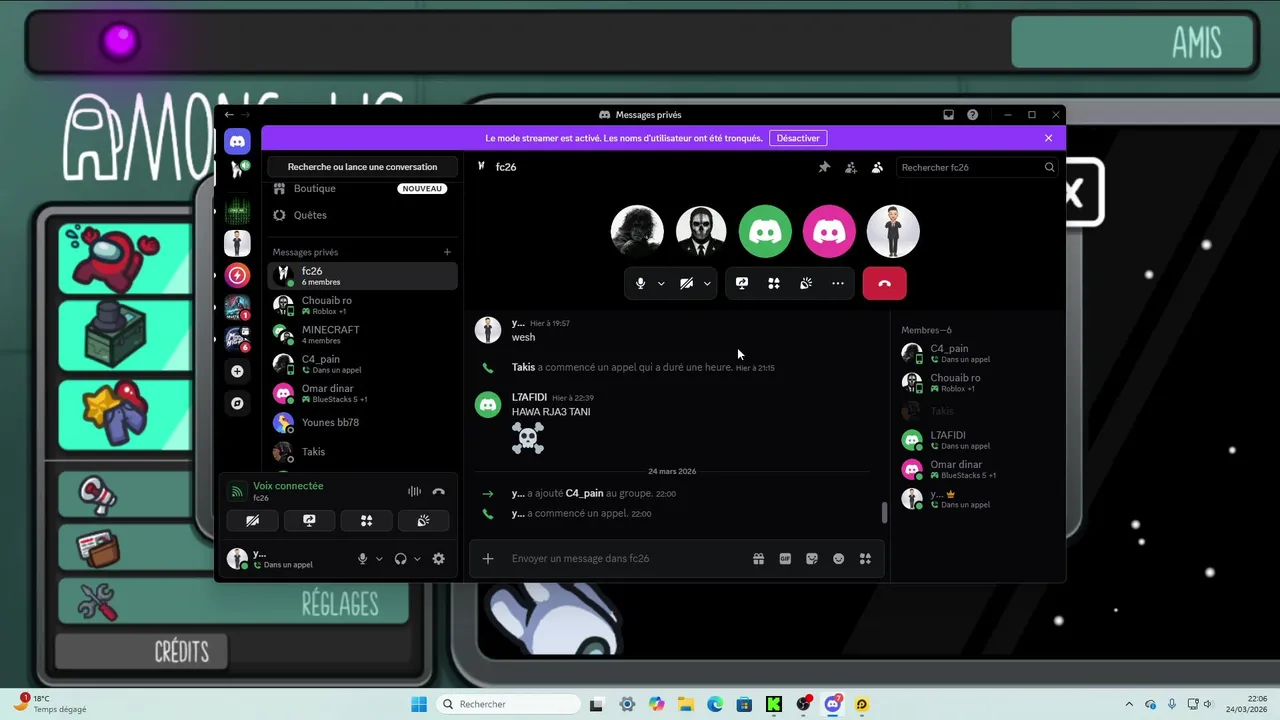This screenshot has width=1280, height=720.
Task: Add friends to group DM icon
Action: point(851,167)
